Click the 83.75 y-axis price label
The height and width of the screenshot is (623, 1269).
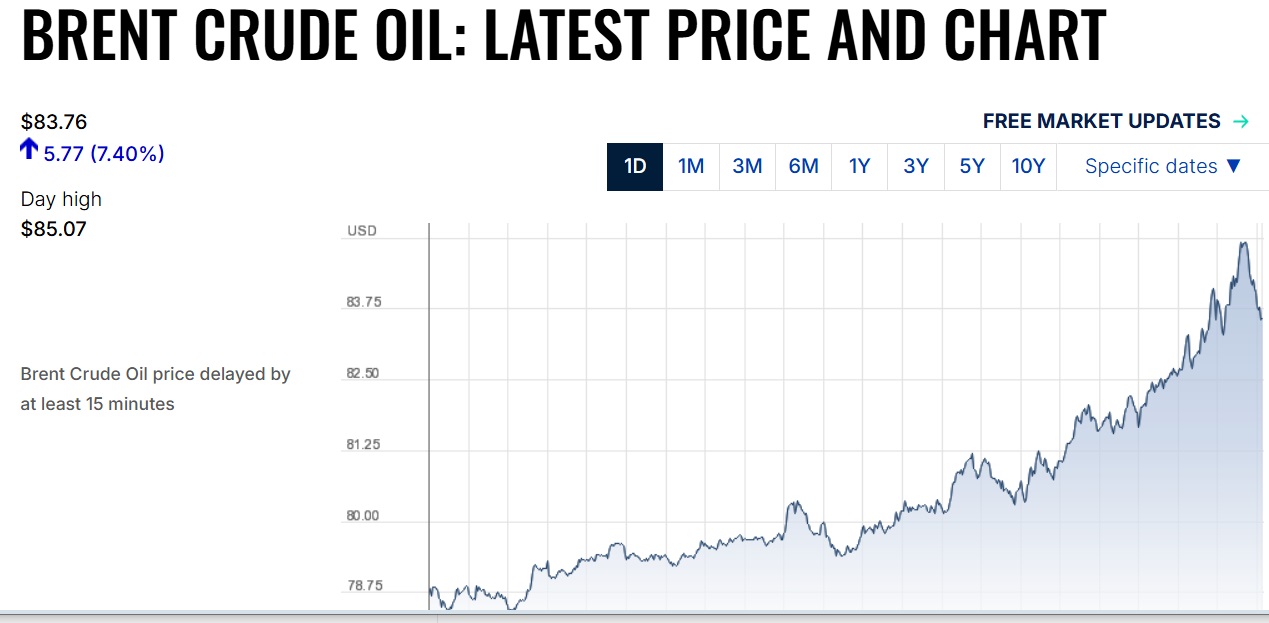[363, 303]
